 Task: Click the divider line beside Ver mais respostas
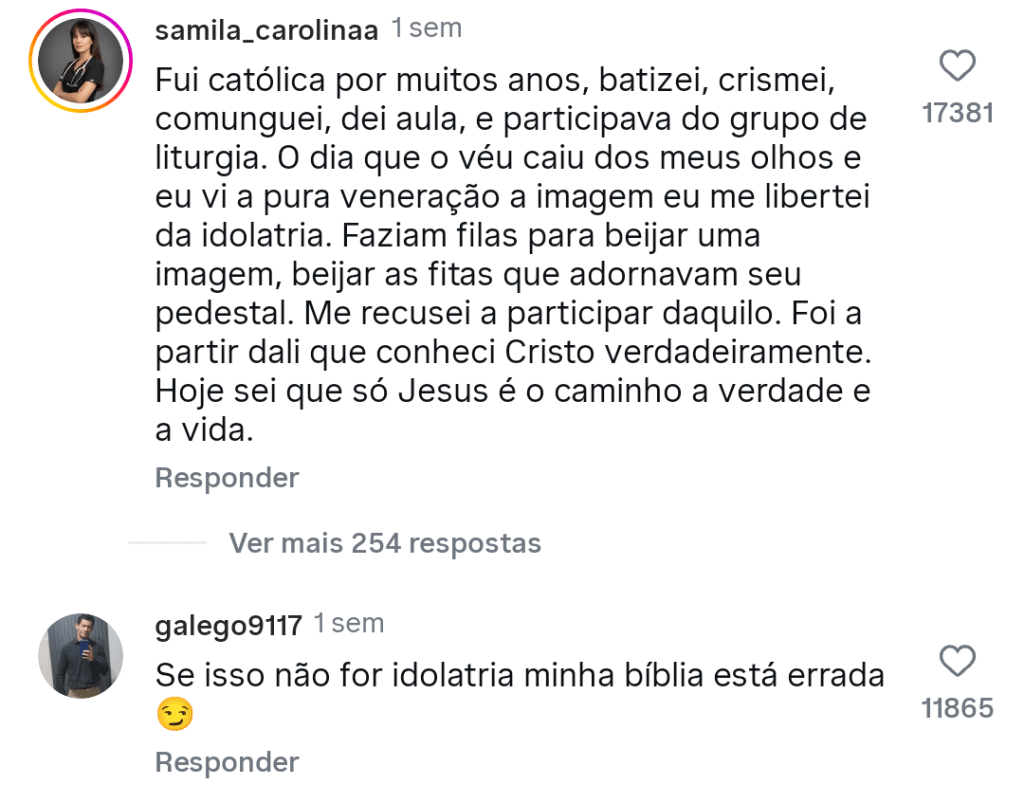tap(167, 543)
